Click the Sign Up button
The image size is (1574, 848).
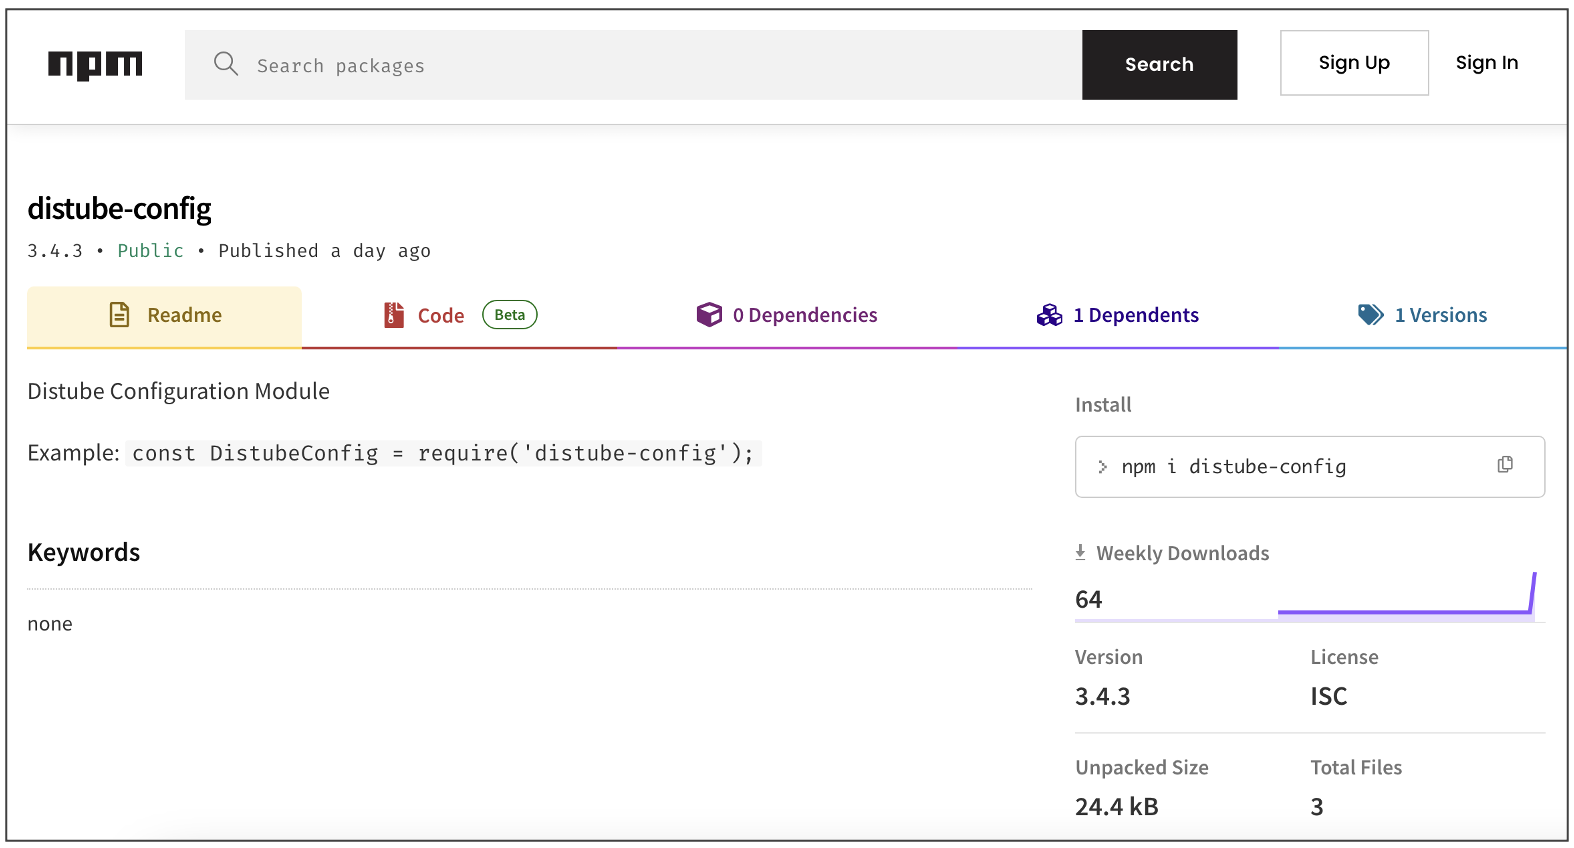pos(1353,63)
